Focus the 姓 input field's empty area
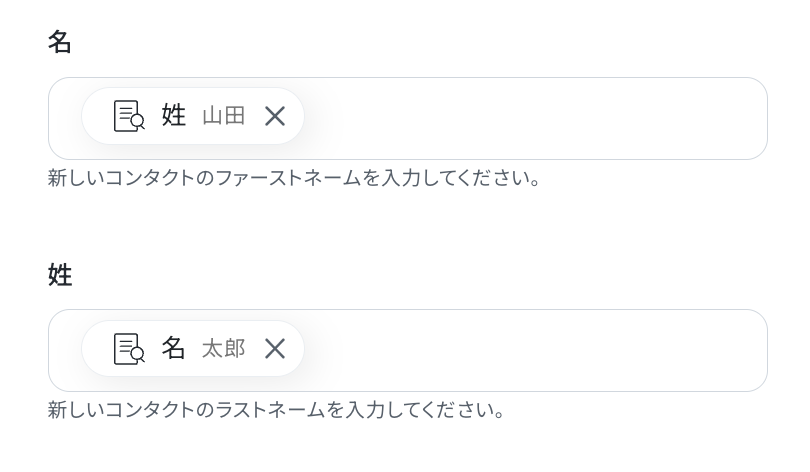810x472 pixels. (530, 350)
